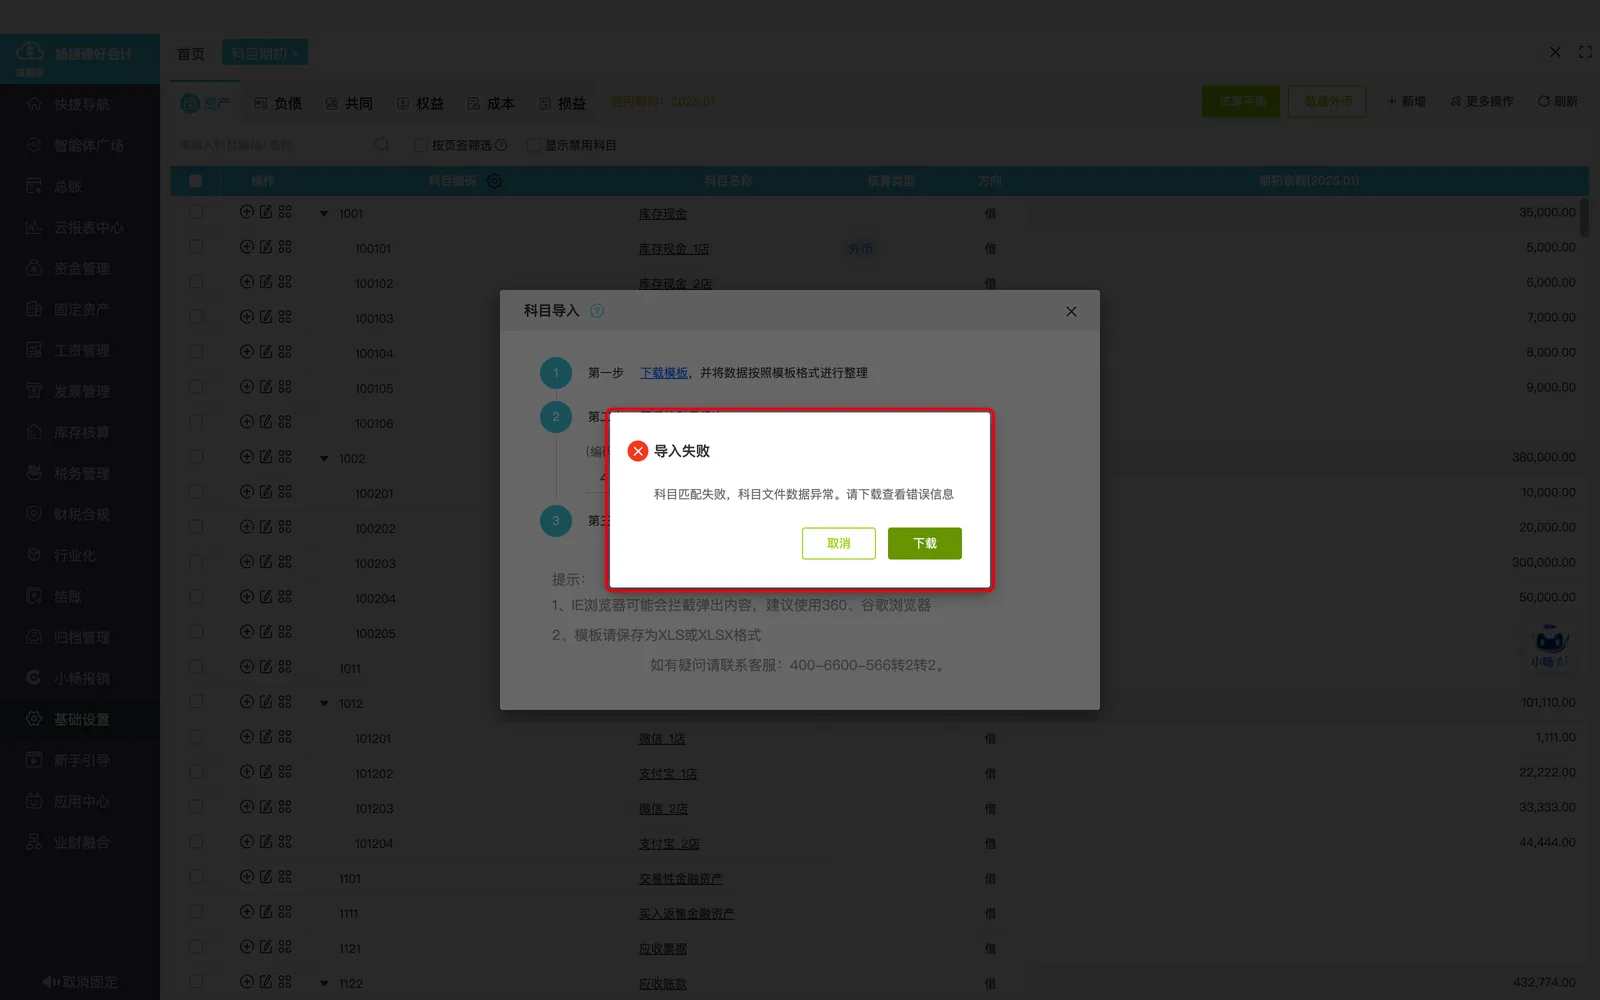This screenshot has width=1600, height=1000.
Task: Toggle the 按页签筛选 checkbox
Action: click(421, 145)
